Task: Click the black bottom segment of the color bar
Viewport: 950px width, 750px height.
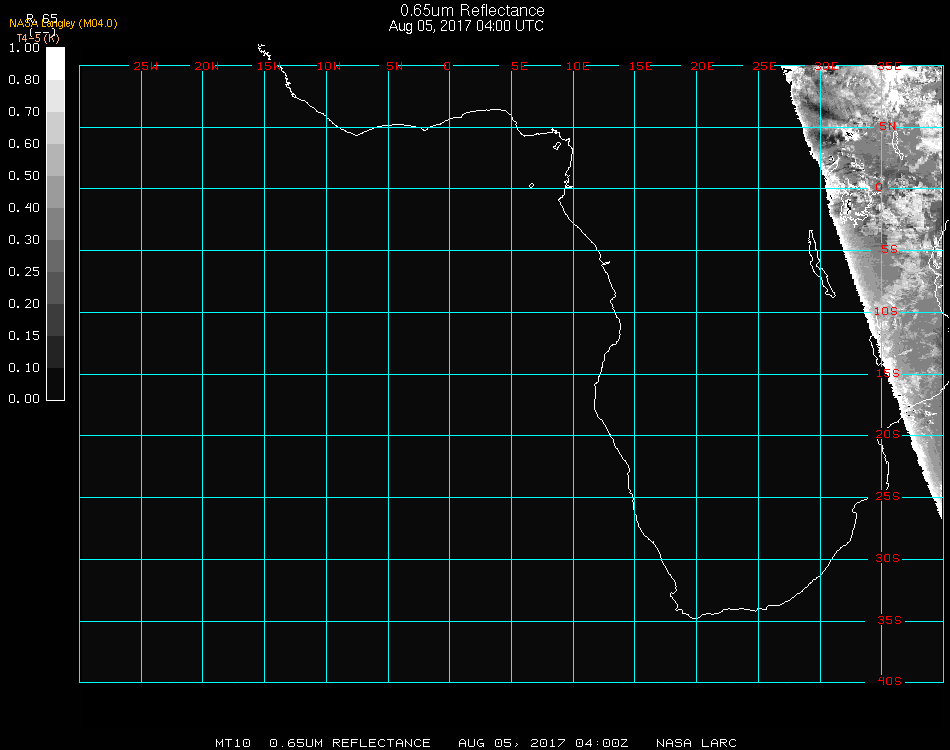Action: pos(55,383)
